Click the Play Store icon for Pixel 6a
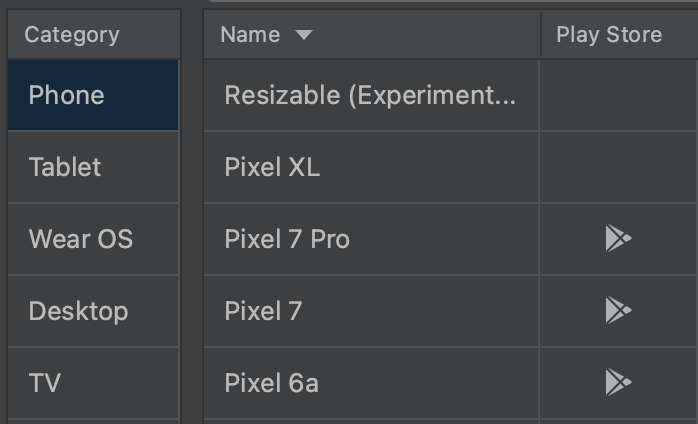Image resolution: width=698 pixels, height=424 pixels. tap(618, 382)
